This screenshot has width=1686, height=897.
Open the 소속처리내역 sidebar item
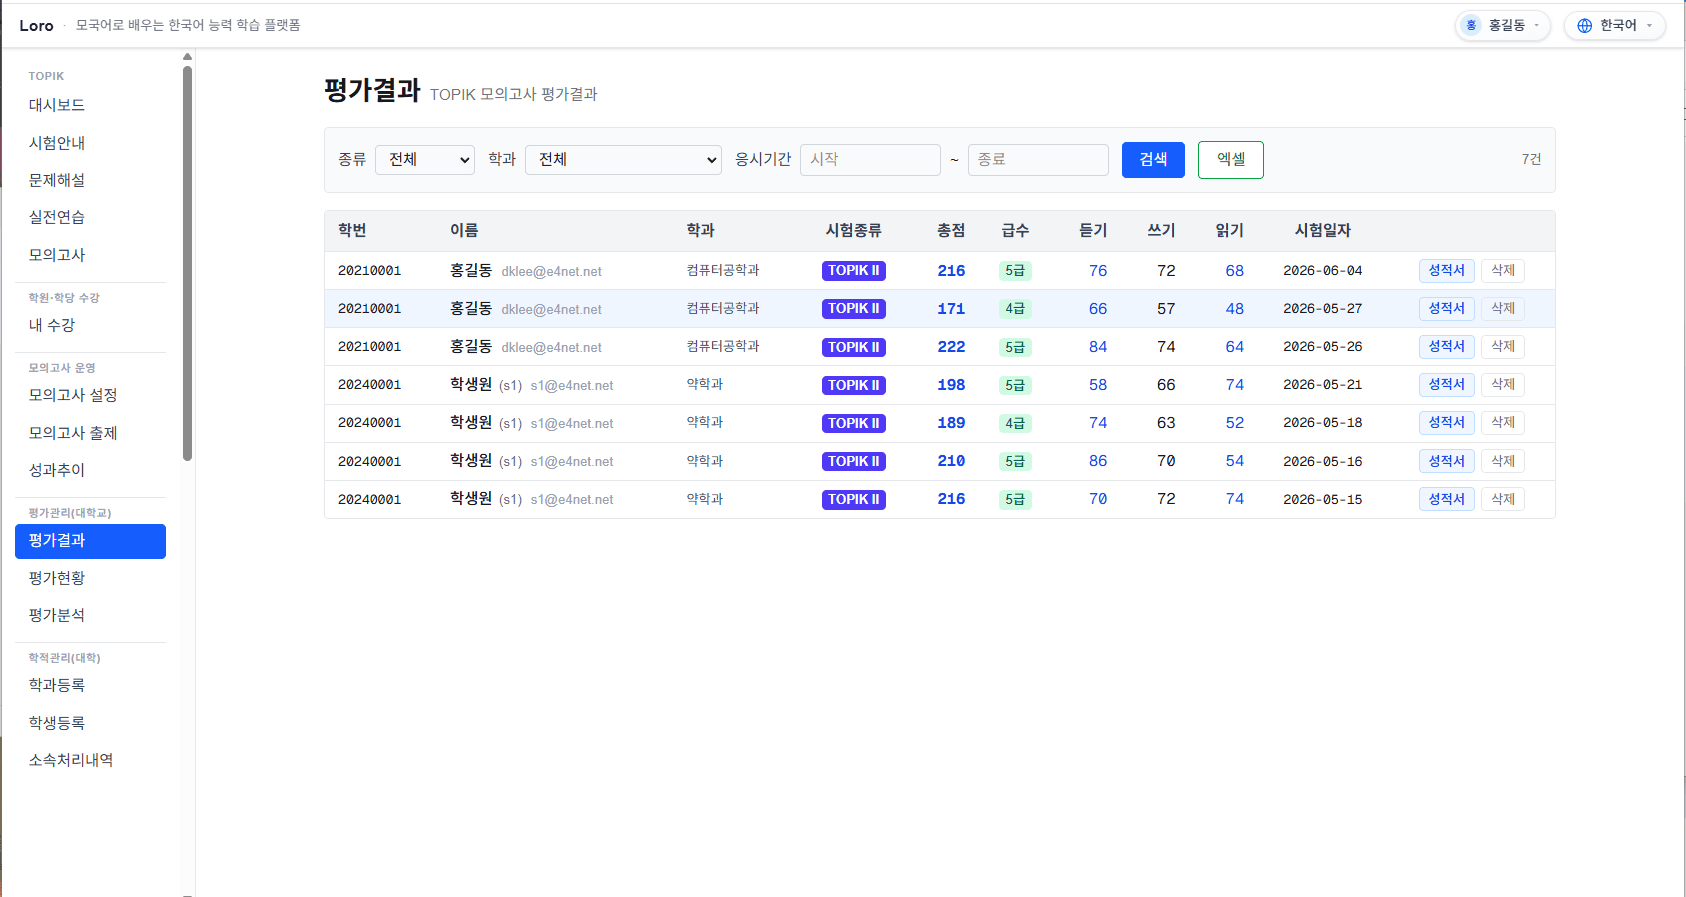(90, 760)
